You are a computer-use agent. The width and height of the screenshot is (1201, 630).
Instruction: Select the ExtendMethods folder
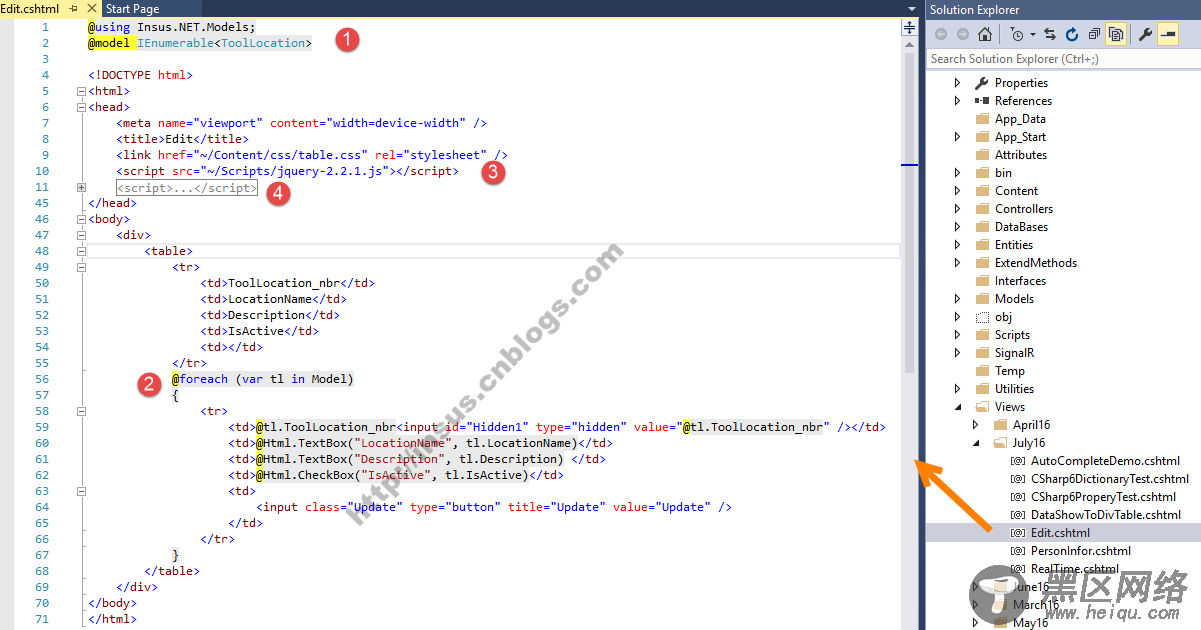tap(1035, 263)
